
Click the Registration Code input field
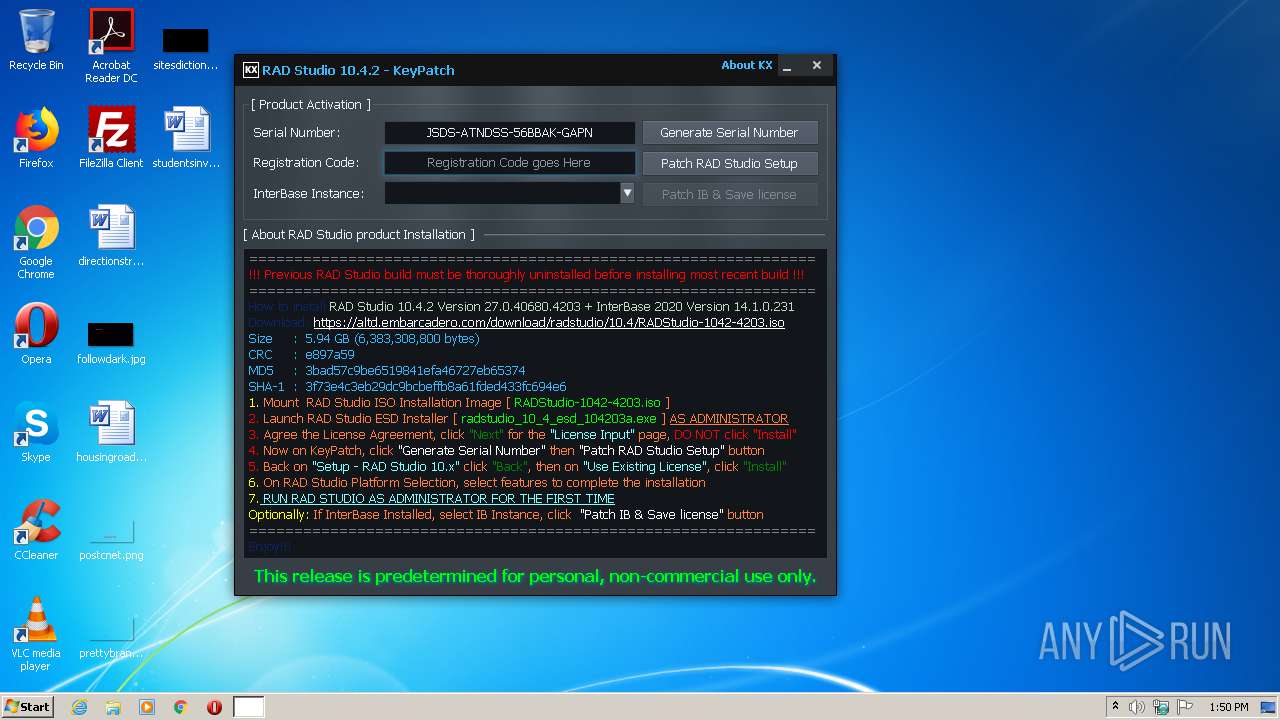(x=510, y=163)
